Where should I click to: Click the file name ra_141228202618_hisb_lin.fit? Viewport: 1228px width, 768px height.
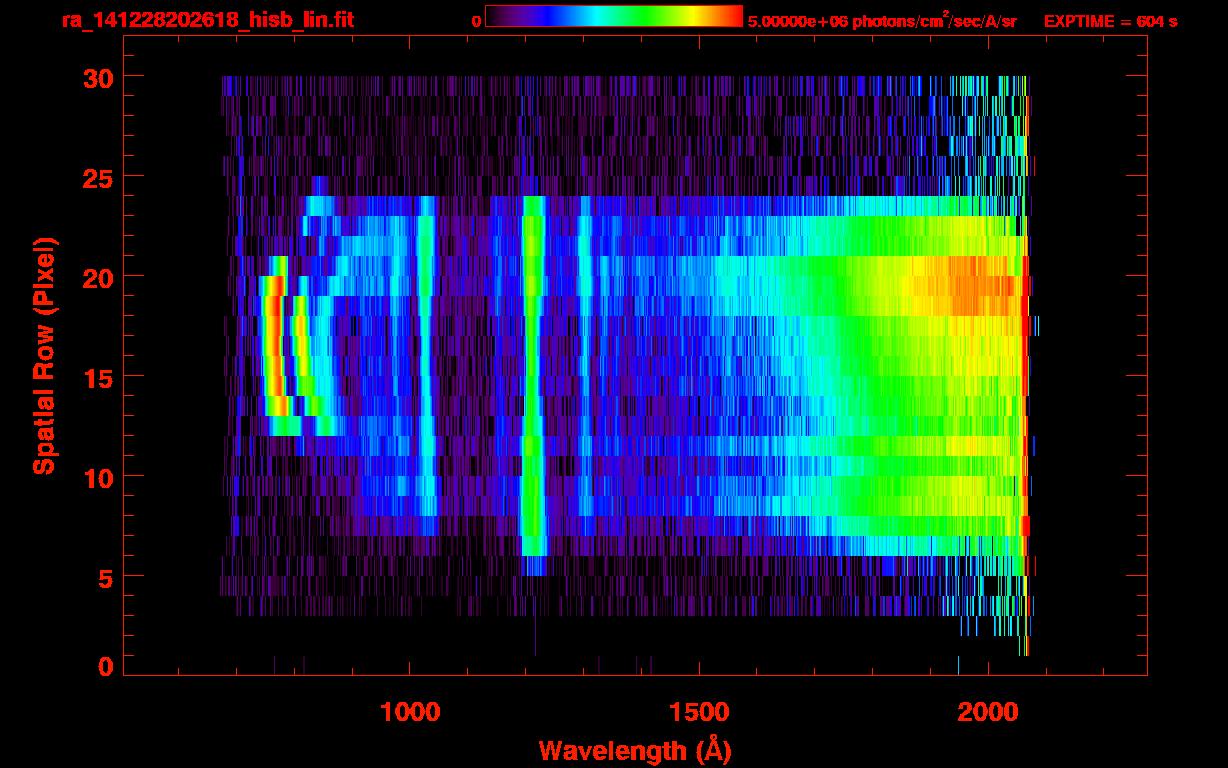tap(207, 20)
